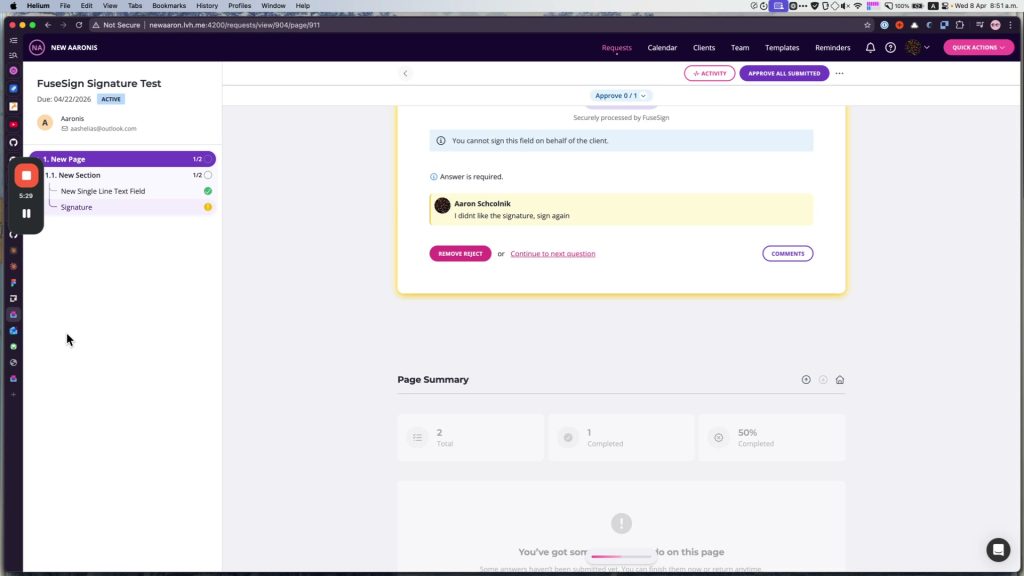Click the Wi-Fi status icon

click(858, 6)
